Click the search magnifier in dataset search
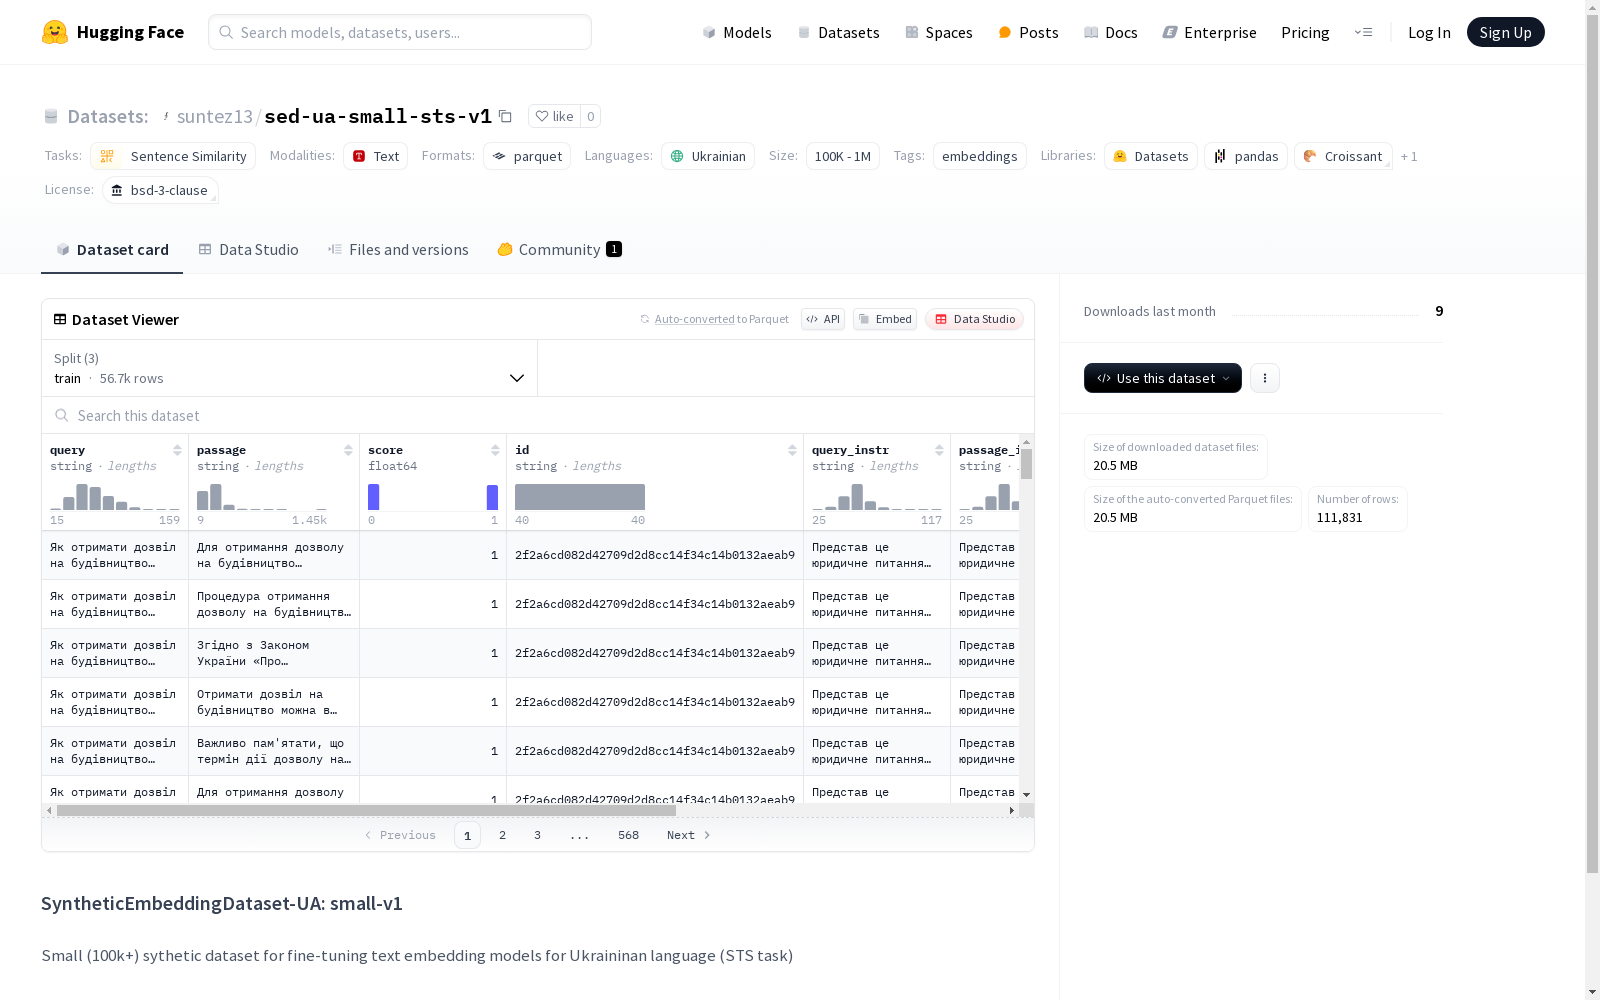The height and width of the screenshot is (1000, 1600). pyautogui.click(x=62, y=415)
